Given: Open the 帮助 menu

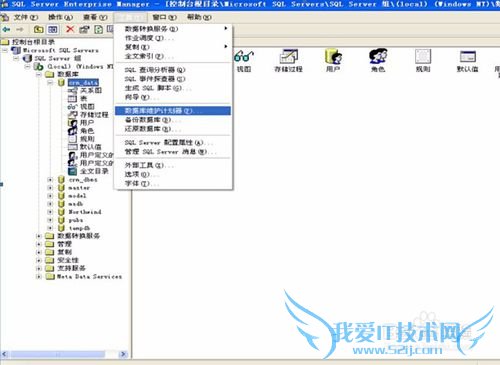Looking at the screenshot, I should (x=199, y=17).
